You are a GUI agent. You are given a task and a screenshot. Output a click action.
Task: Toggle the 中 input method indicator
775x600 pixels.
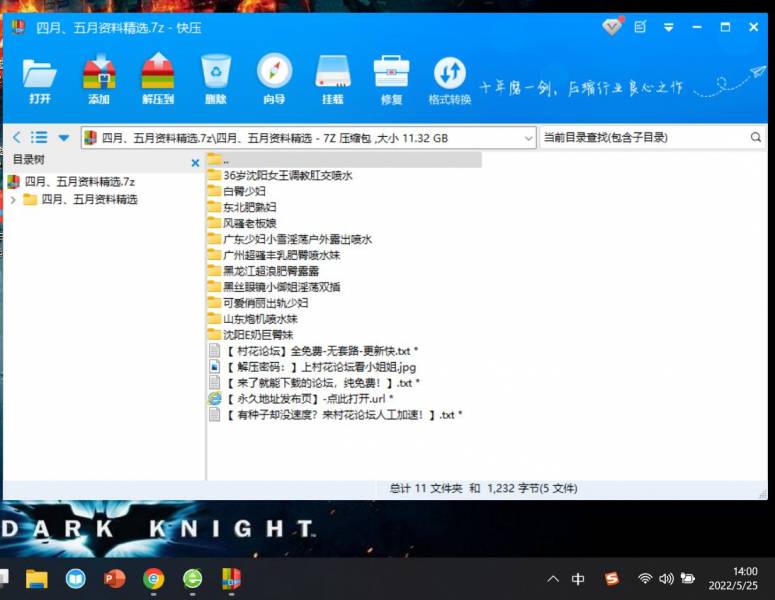click(x=578, y=579)
